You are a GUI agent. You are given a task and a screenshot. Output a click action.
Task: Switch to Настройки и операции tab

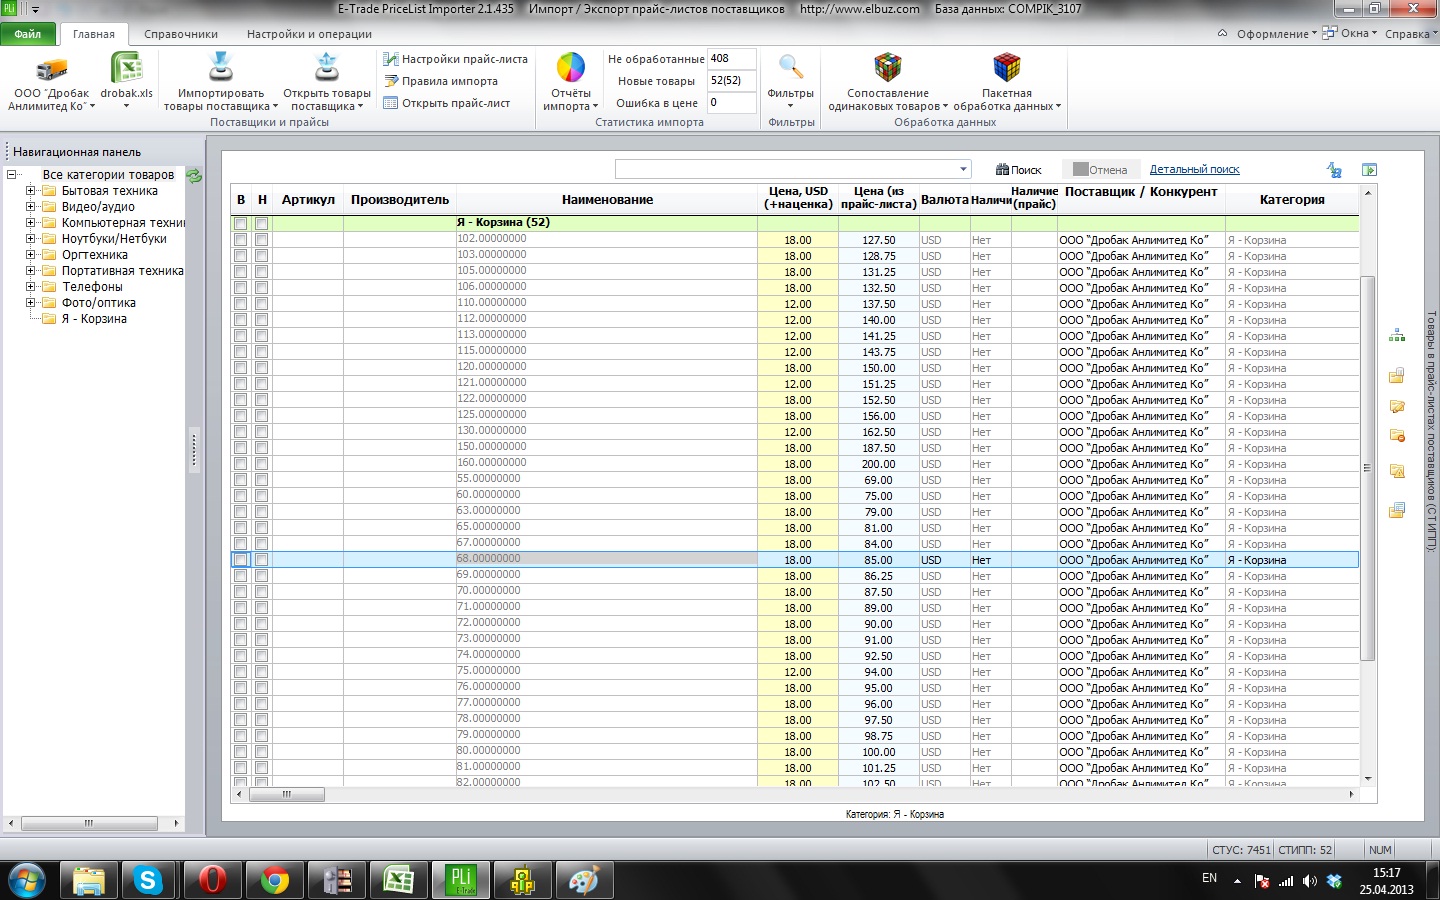pos(309,34)
